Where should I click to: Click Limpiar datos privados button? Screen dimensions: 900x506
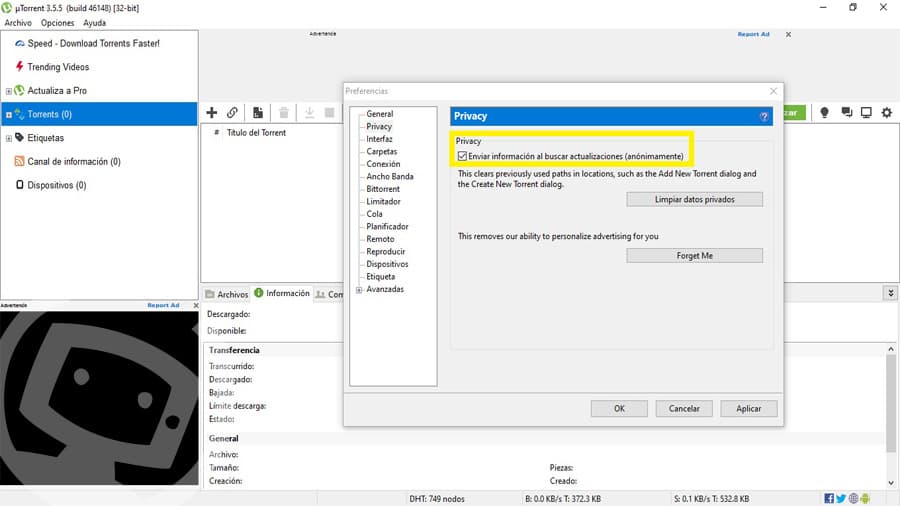(695, 200)
